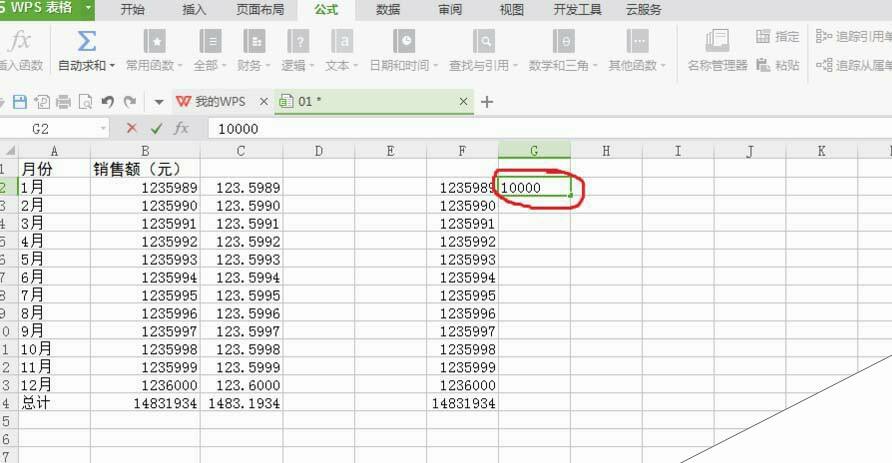The height and width of the screenshot is (463, 892).
Task: Click column B total 14831934
Action: (145, 403)
